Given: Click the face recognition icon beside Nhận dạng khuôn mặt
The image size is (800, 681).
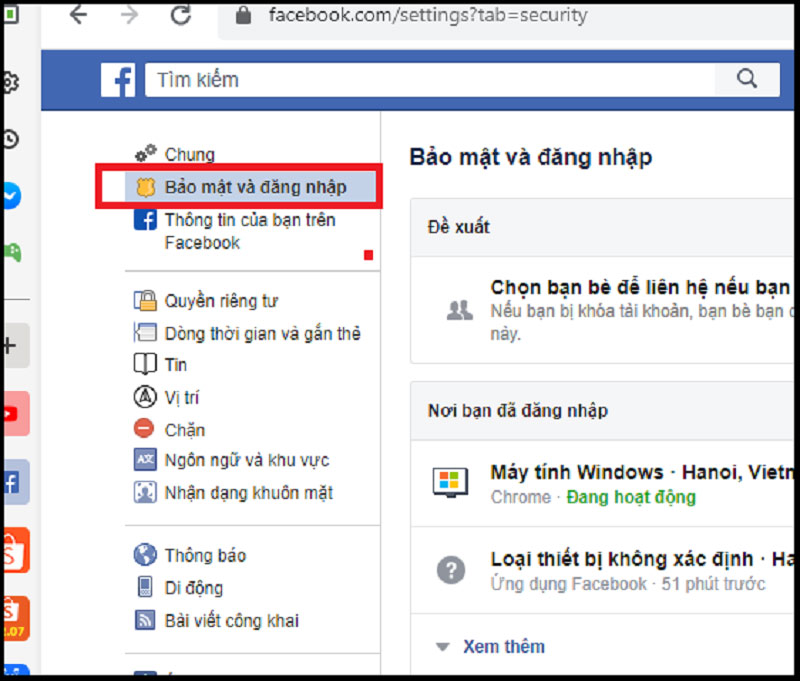Looking at the screenshot, I should pos(144,492).
